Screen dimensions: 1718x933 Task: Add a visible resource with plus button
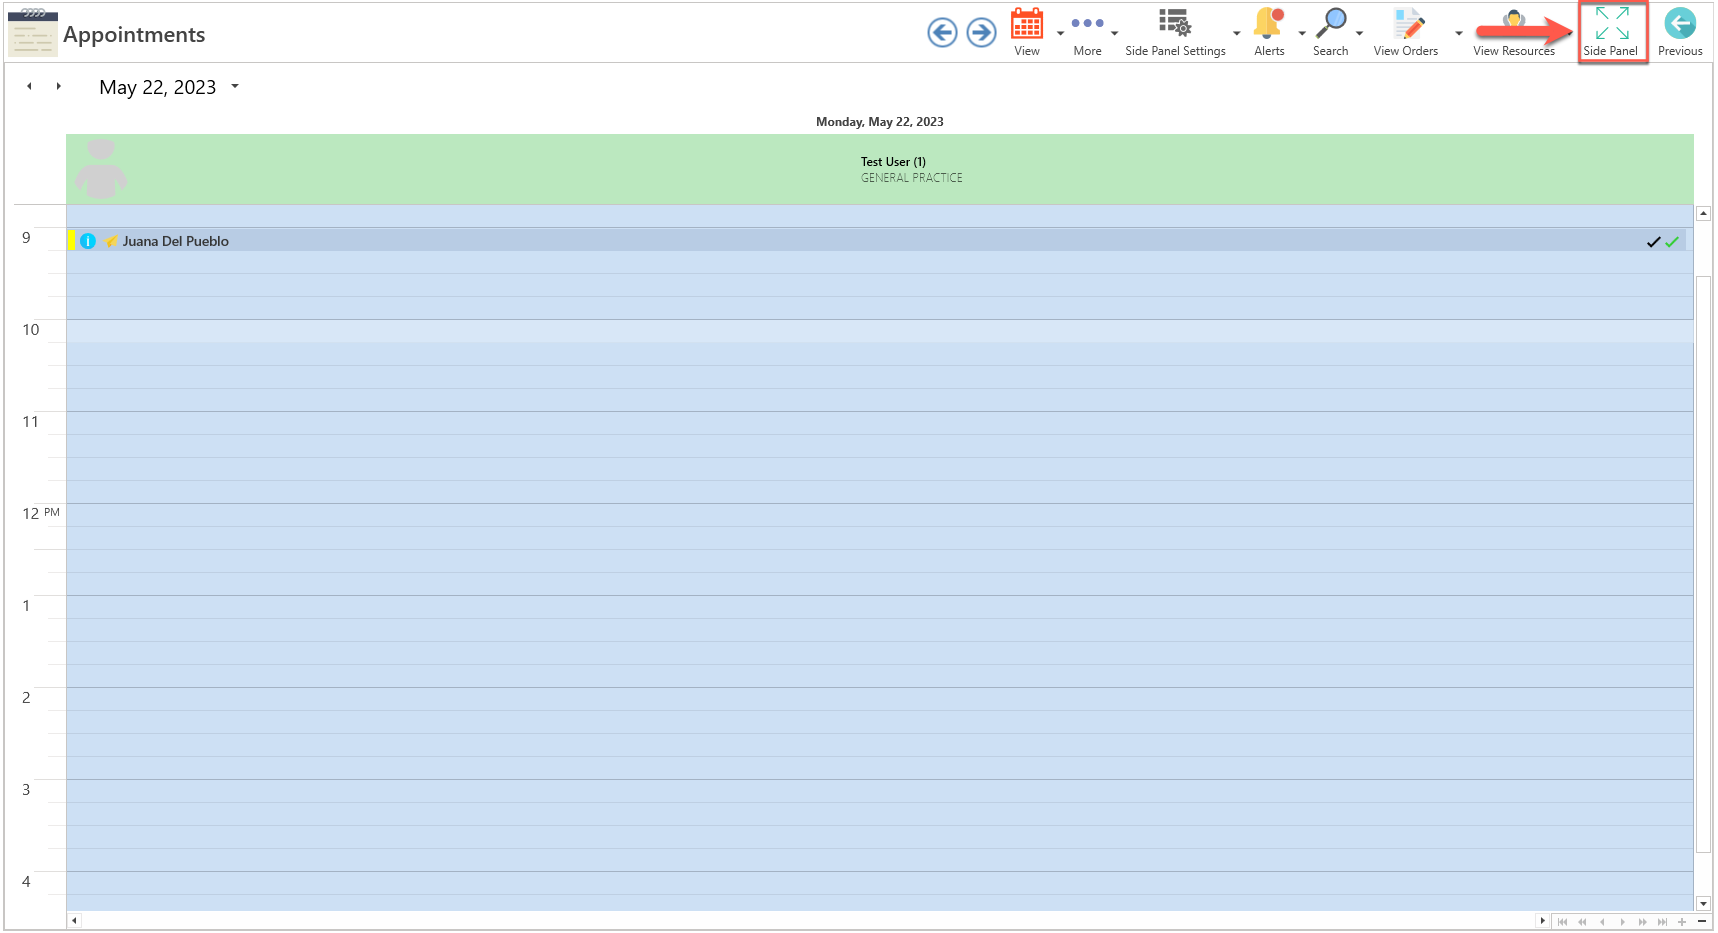pyautogui.click(x=1682, y=922)
